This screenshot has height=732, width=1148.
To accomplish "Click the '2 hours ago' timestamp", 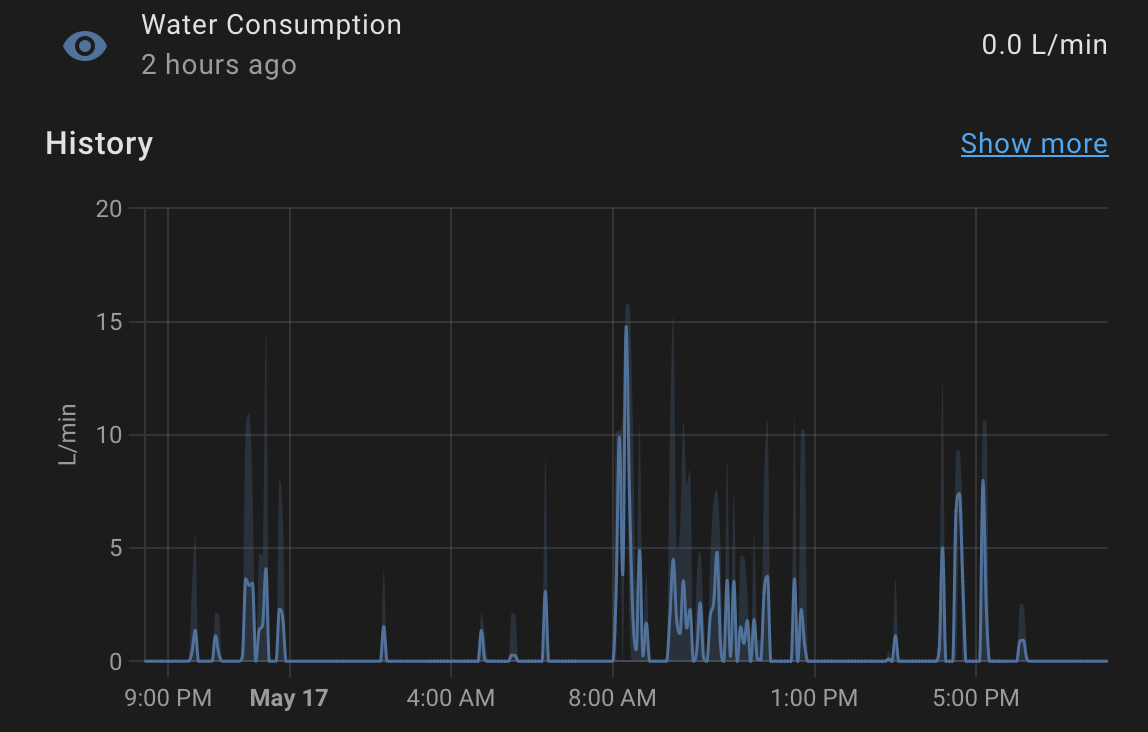I will [219, 65].
